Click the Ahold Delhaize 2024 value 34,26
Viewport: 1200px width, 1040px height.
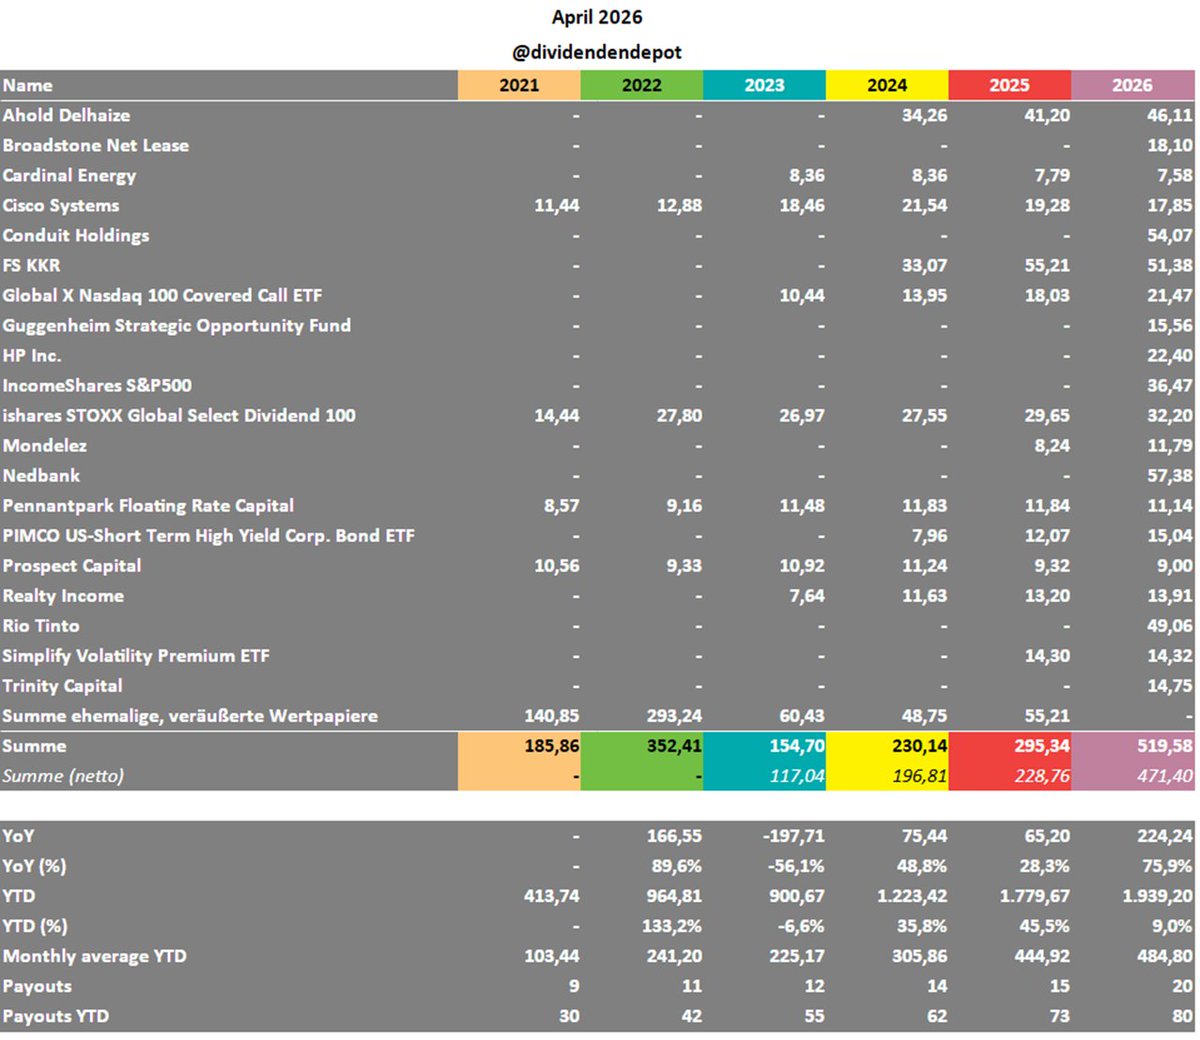924,115
